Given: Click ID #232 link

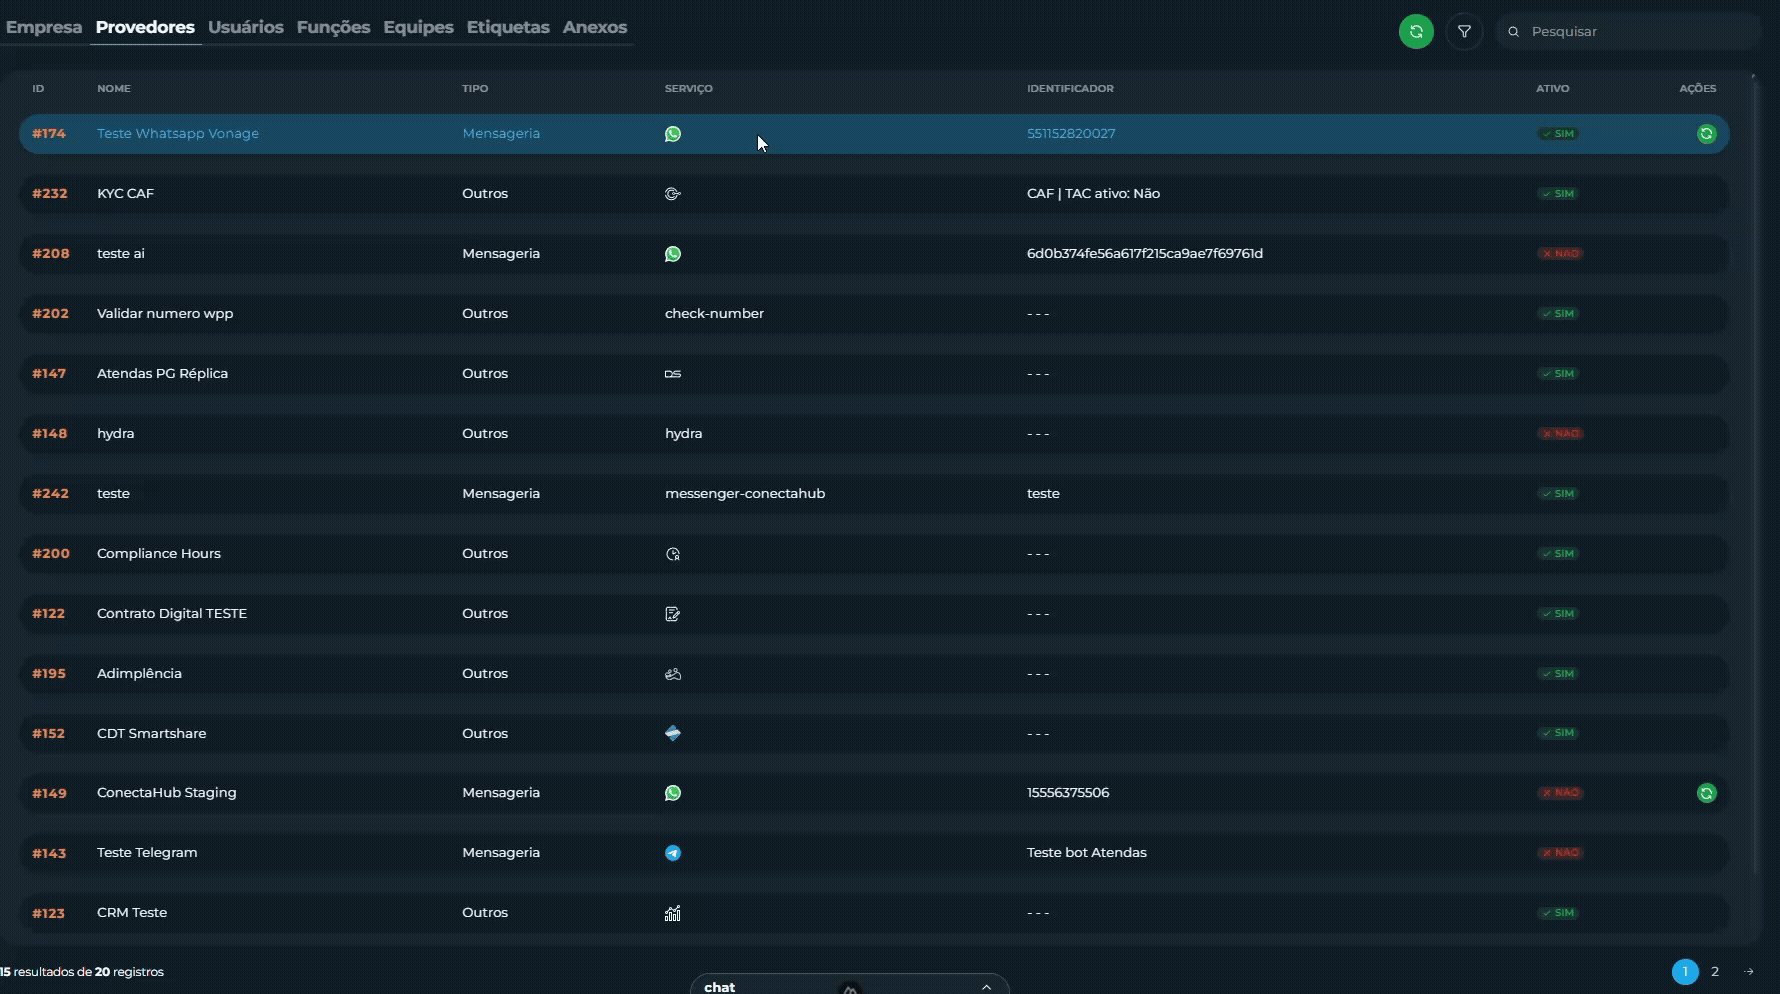Looking at the screenshot, I should point(50,194).
